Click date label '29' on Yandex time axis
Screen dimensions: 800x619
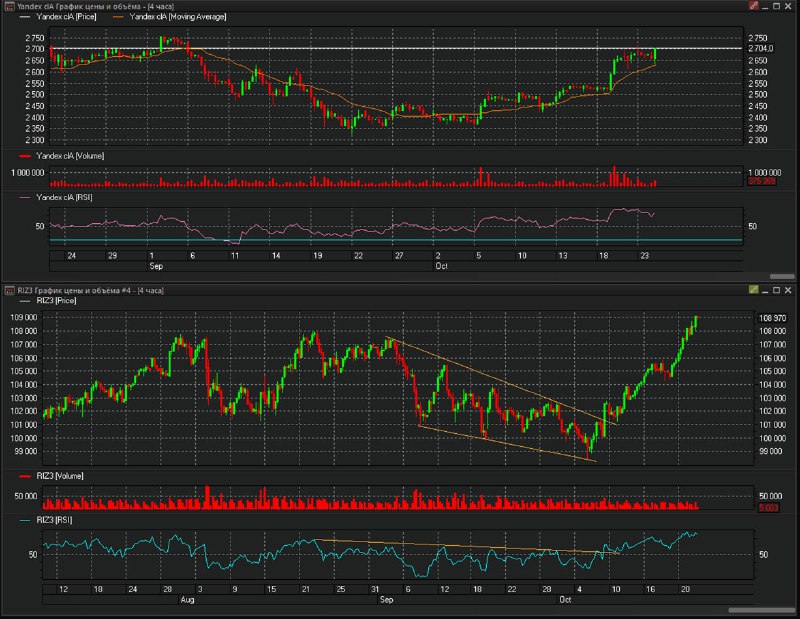pyautogui.click(x=112, y=256)
